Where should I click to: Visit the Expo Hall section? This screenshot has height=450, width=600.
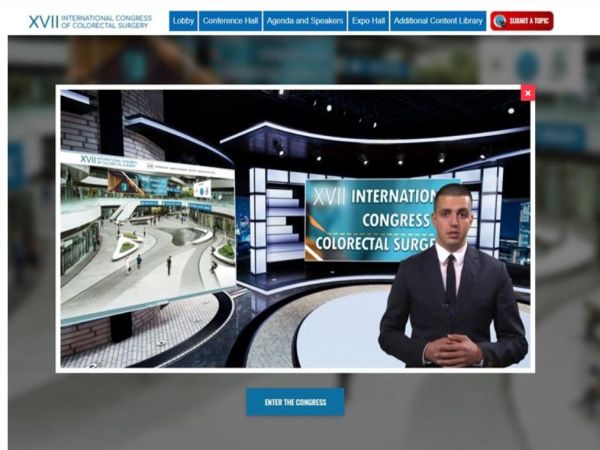coord(368,21)
